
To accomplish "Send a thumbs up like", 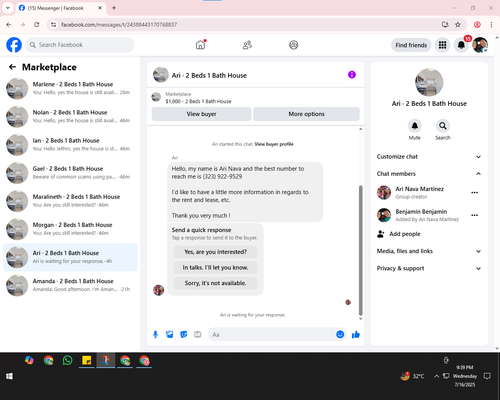I will coord(356,334).
